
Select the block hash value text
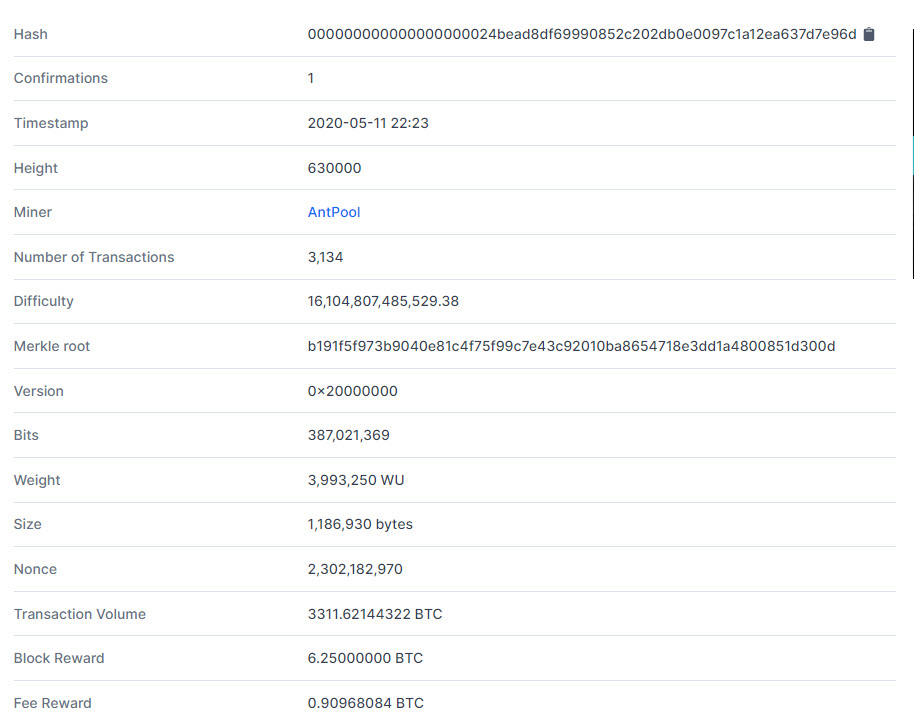tap(582, 34)
